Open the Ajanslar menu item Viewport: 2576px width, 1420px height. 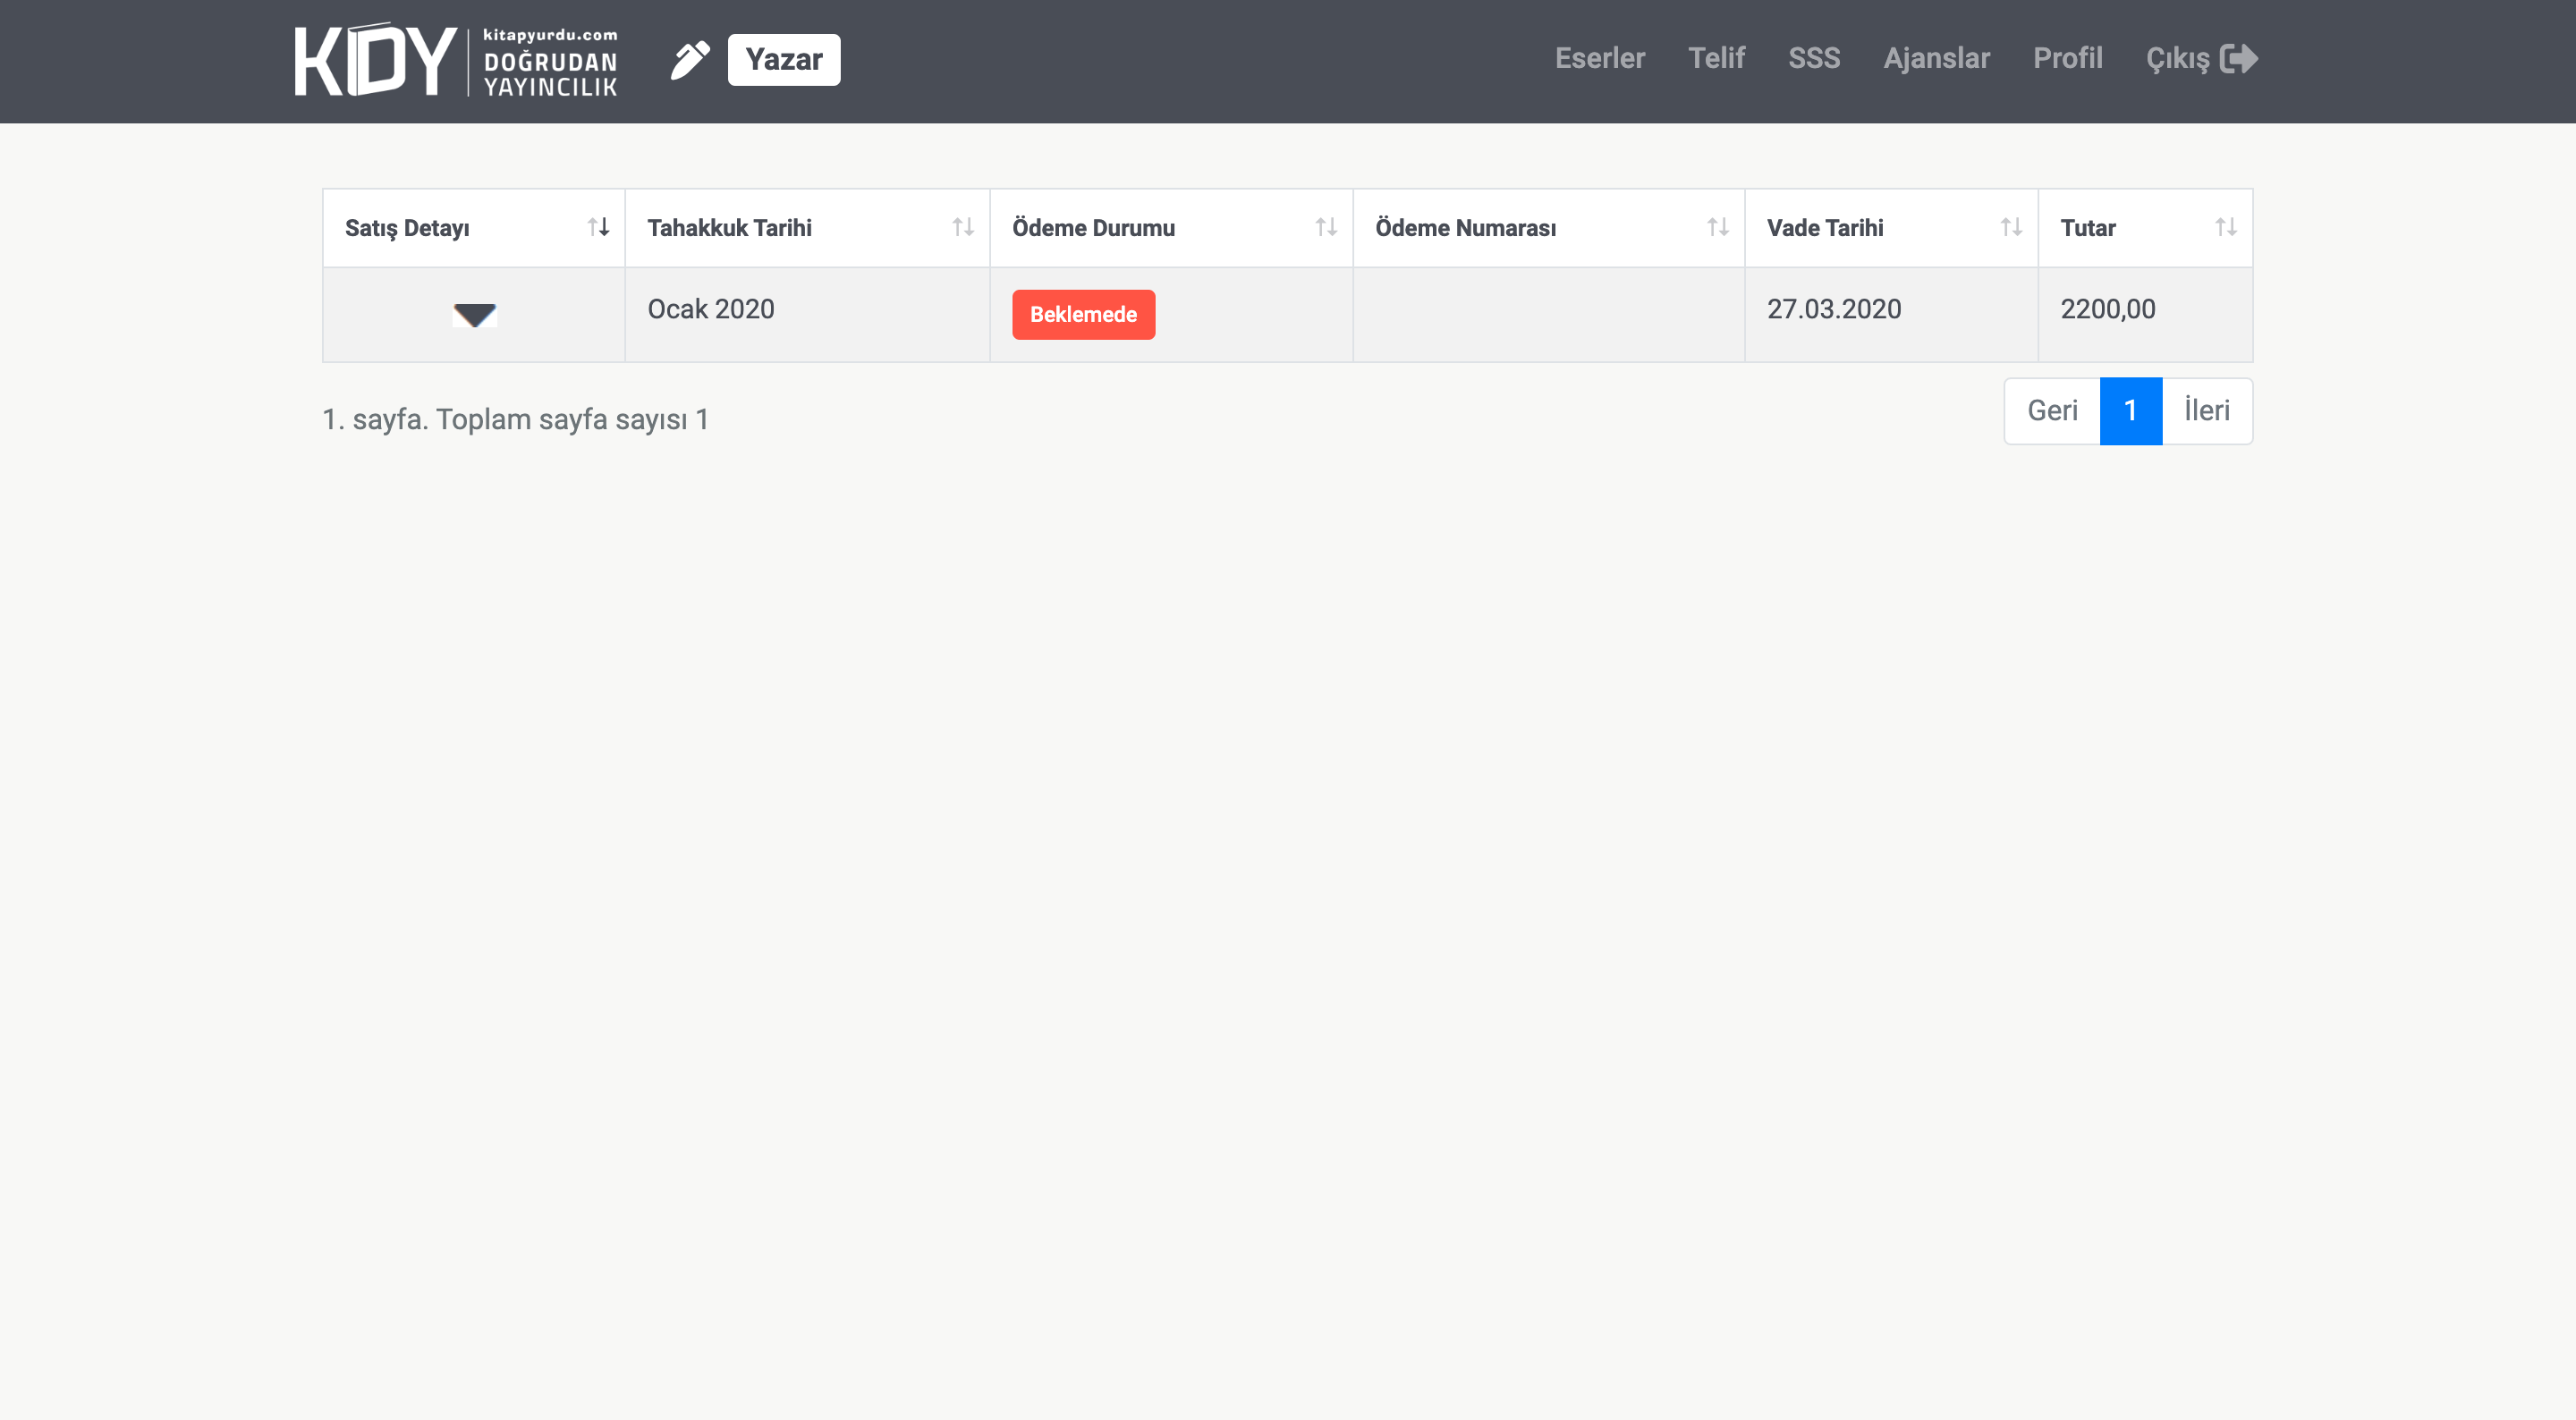tap(1936, 59)
